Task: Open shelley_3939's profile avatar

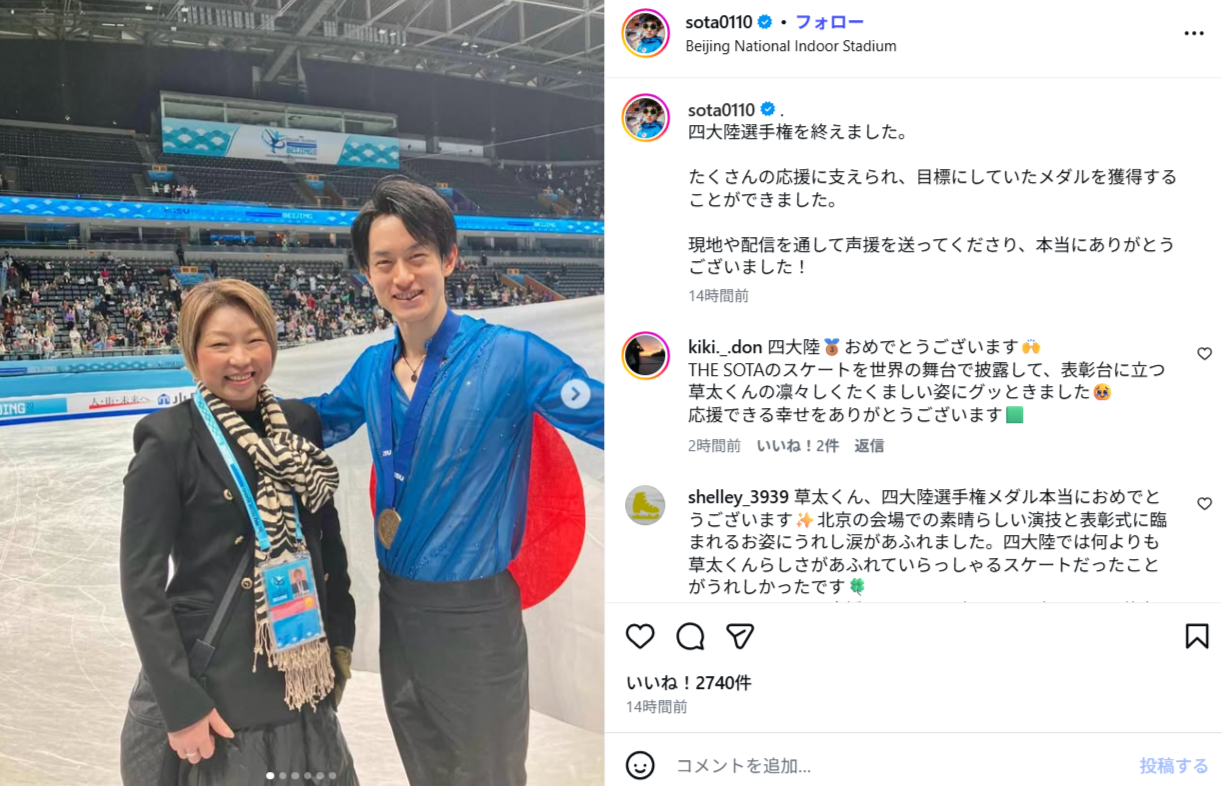Action: tap(646, 505)
